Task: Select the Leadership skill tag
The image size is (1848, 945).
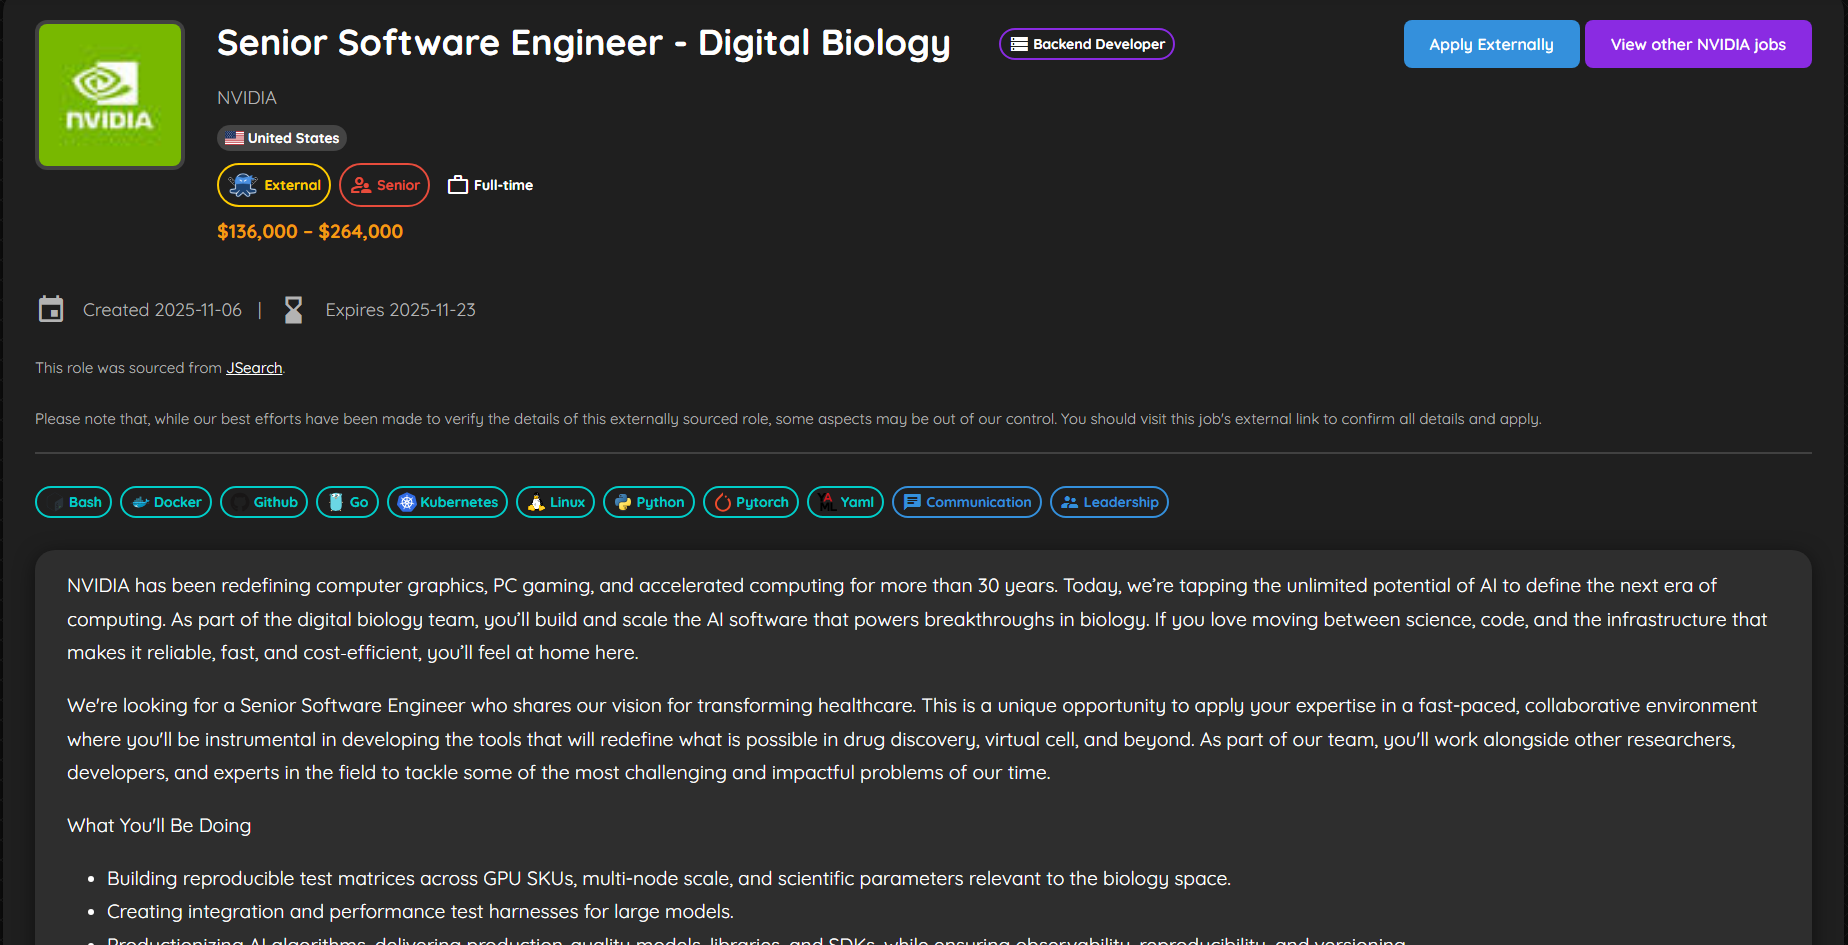Action: click(1109, 502)
